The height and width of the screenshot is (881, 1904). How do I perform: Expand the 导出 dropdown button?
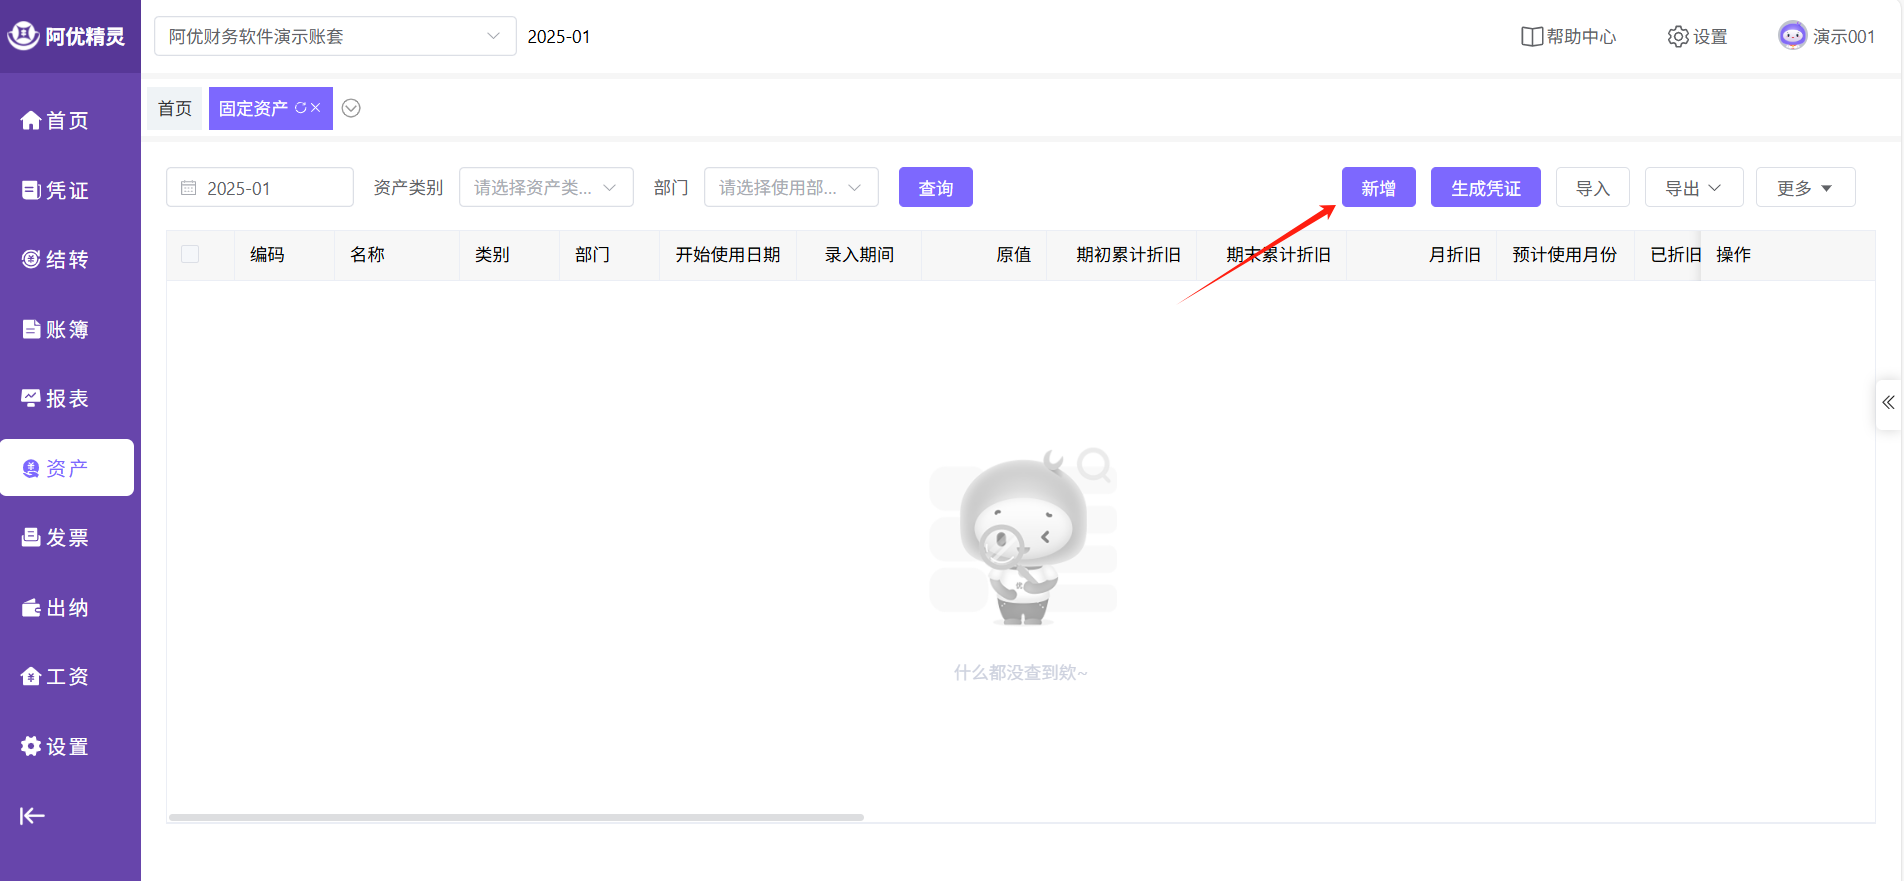pyautogui.click(x=1693, y=188)
